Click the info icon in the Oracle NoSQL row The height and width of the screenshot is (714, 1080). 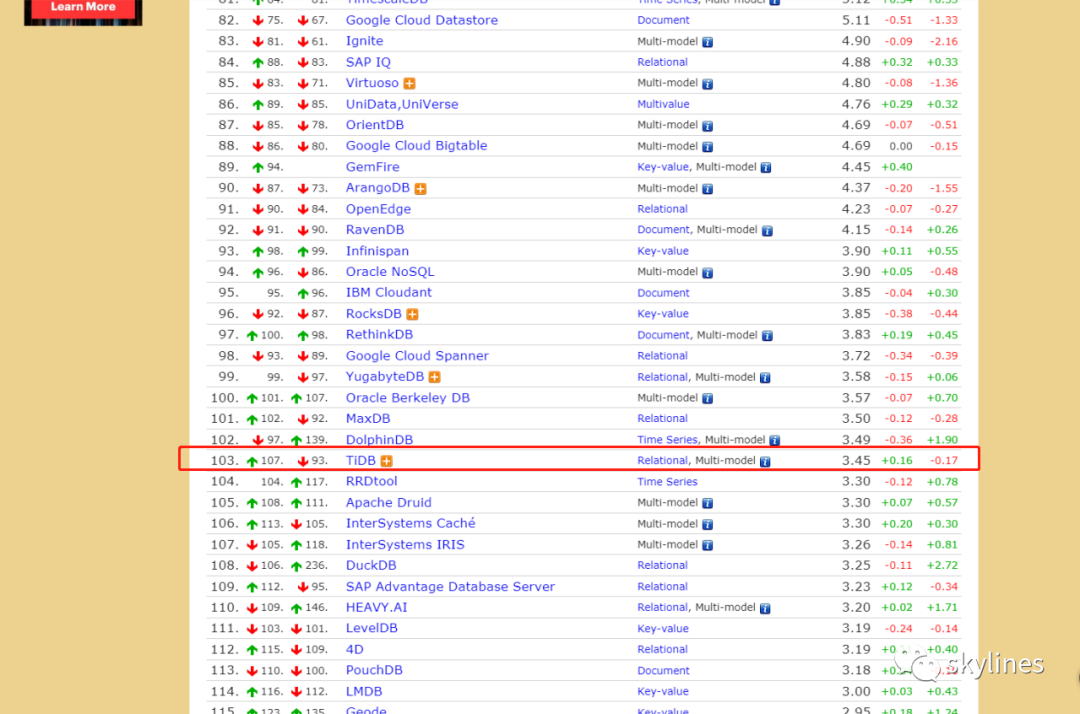click(x=707, y=273)
